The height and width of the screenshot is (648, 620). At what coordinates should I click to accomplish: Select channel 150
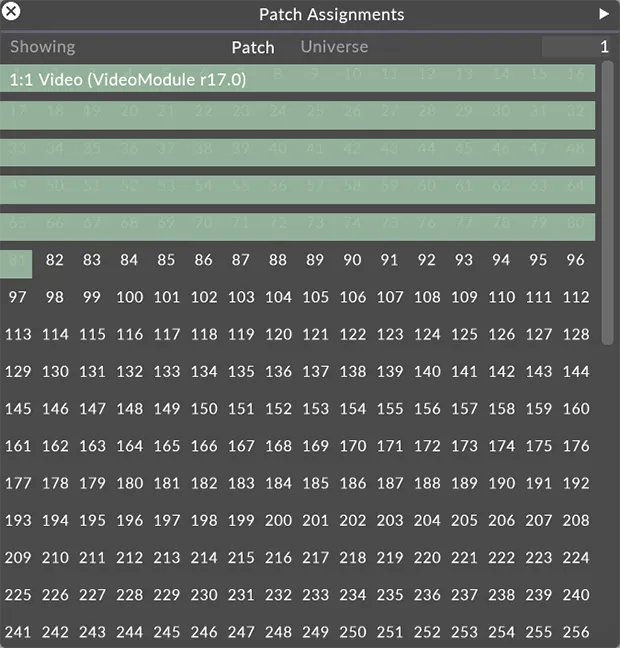204,409
